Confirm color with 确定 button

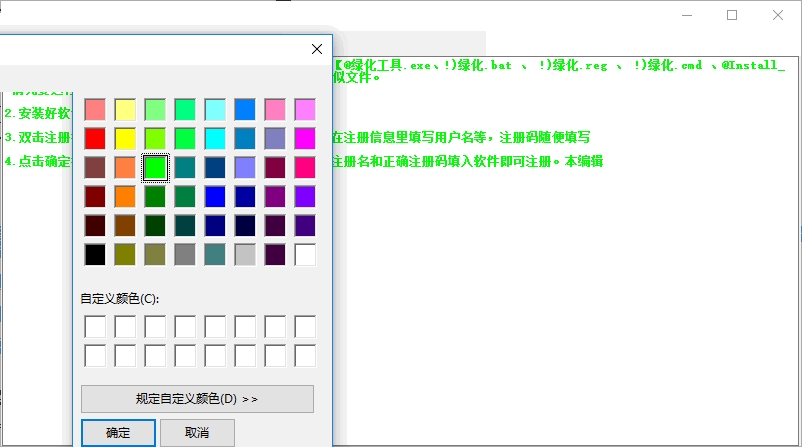(x=118, y=433)
